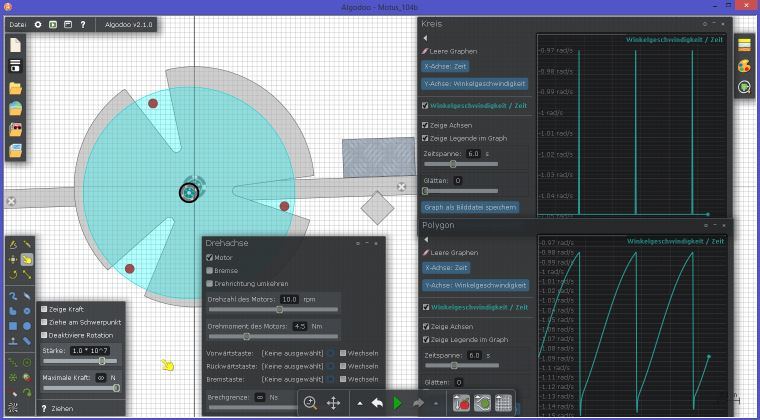Select the blue Polygon tool
The height and width of the screenshot is (420, 760).
pos(13,311)
